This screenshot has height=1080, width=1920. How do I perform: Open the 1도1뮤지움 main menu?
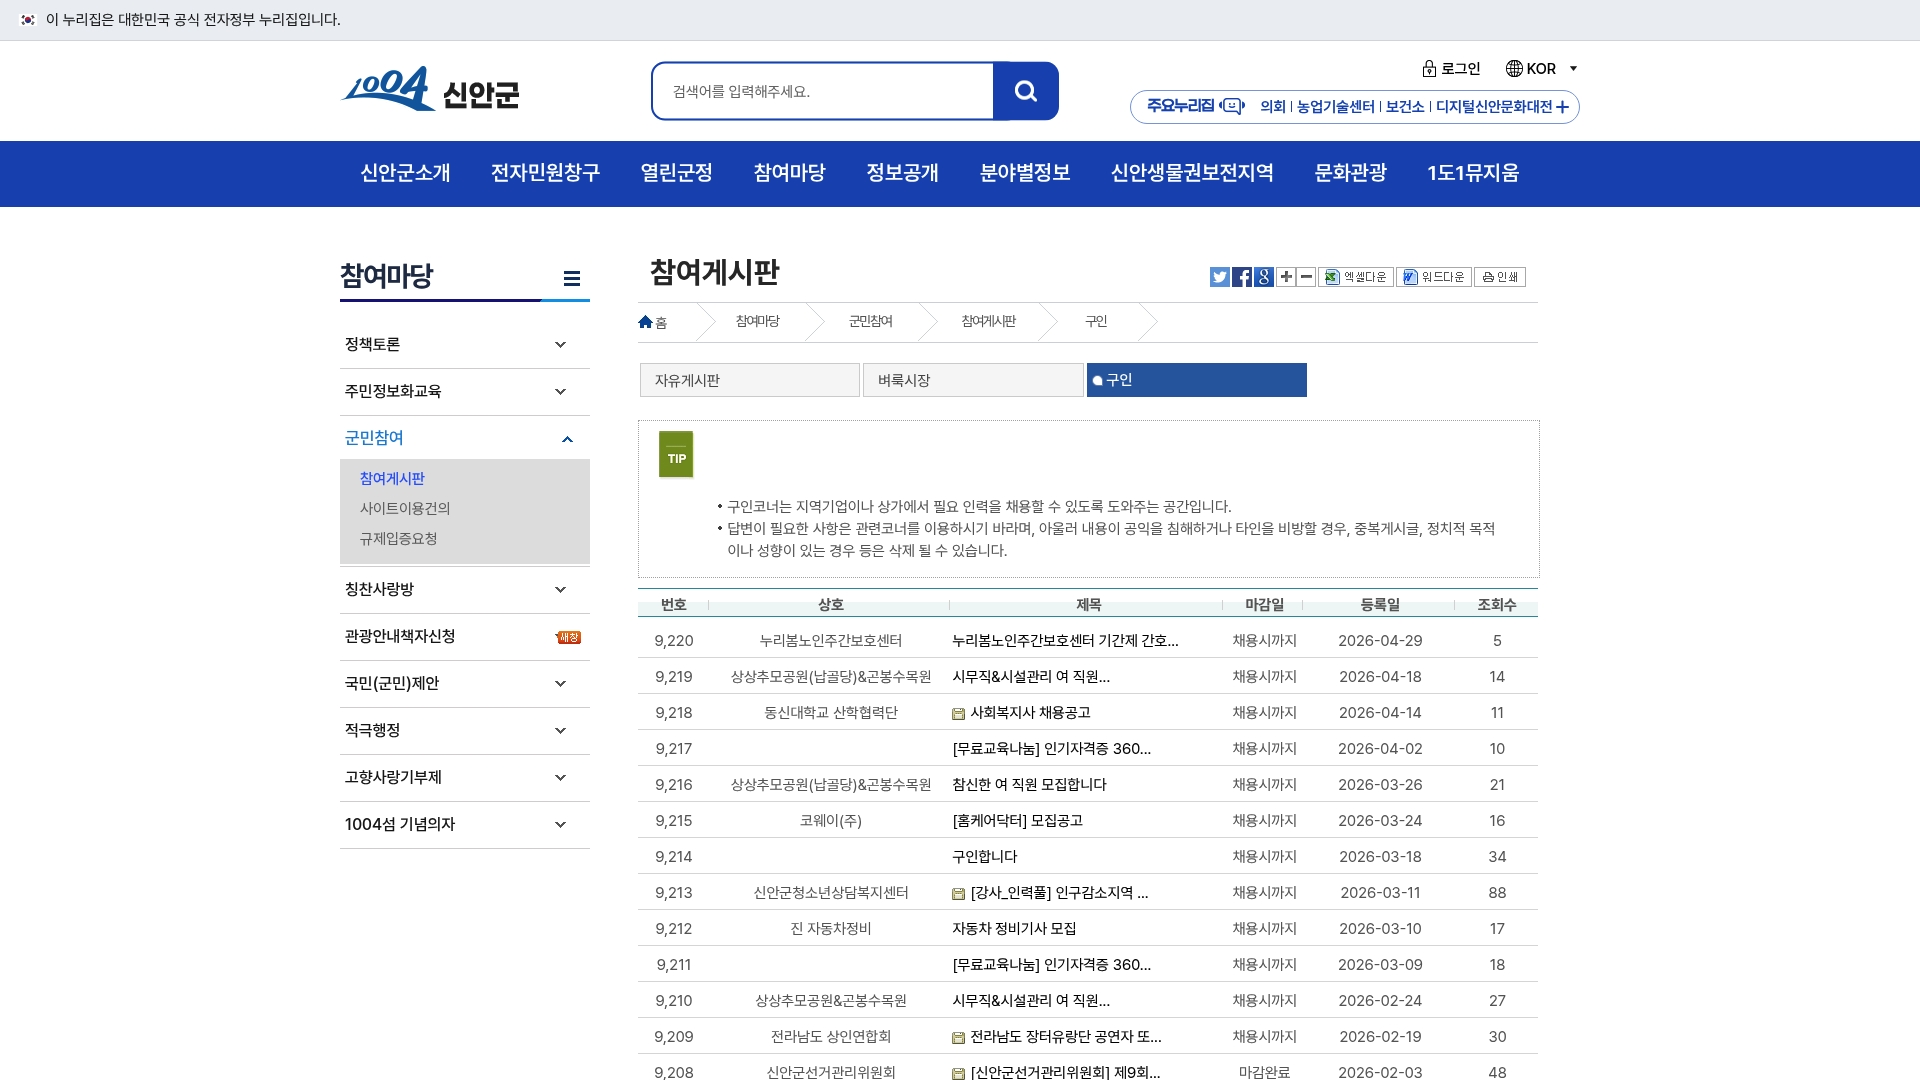[x=1473, y=173]
